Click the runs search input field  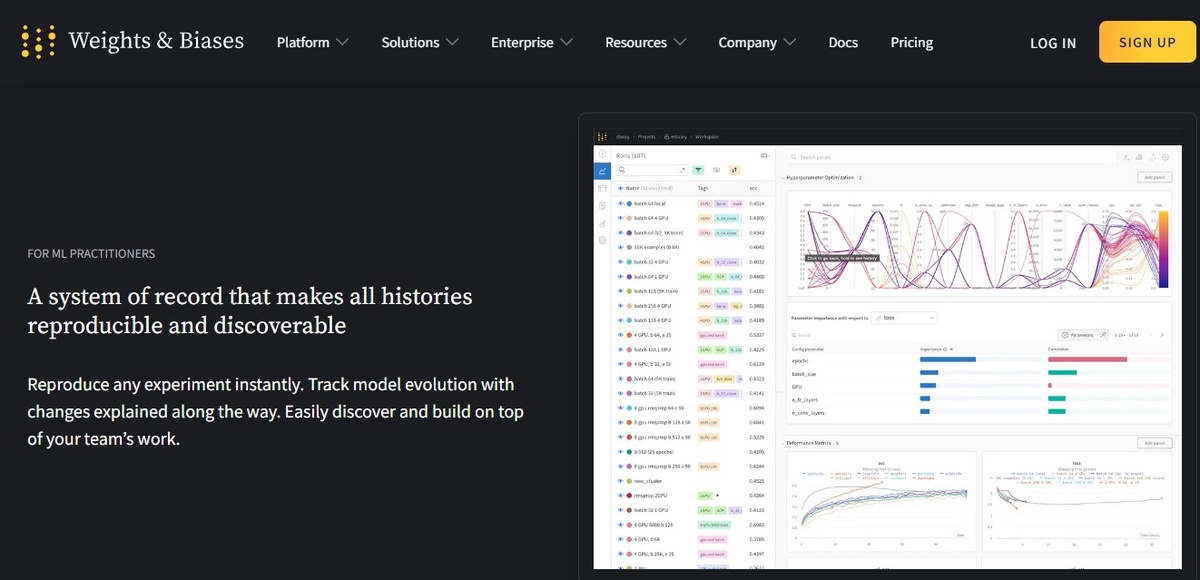[x=652, y=171]
